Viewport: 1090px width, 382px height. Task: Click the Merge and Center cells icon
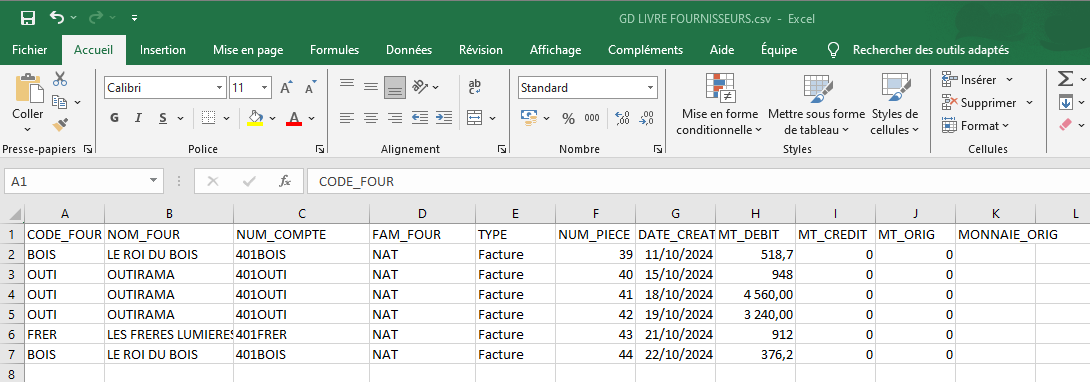coord(475,117)
